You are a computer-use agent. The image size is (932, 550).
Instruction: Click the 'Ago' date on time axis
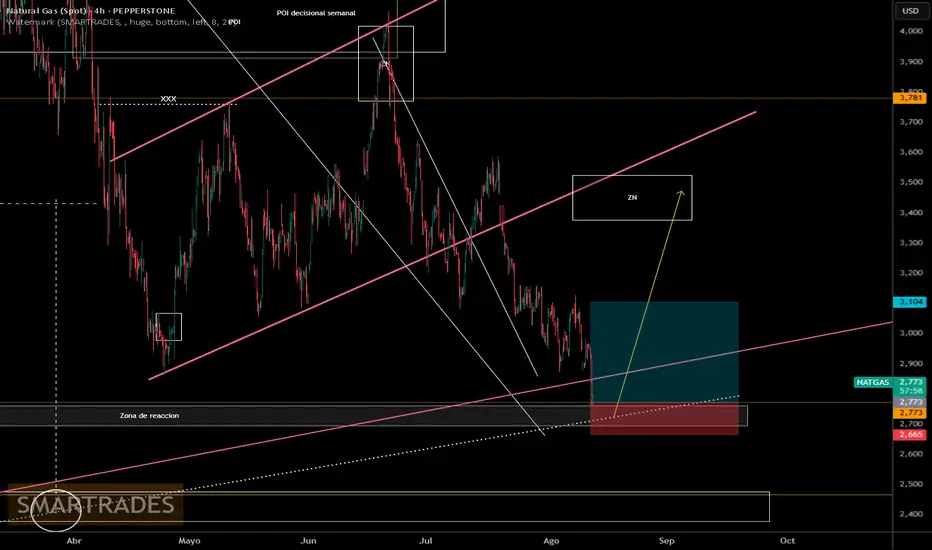coord(551,540)
